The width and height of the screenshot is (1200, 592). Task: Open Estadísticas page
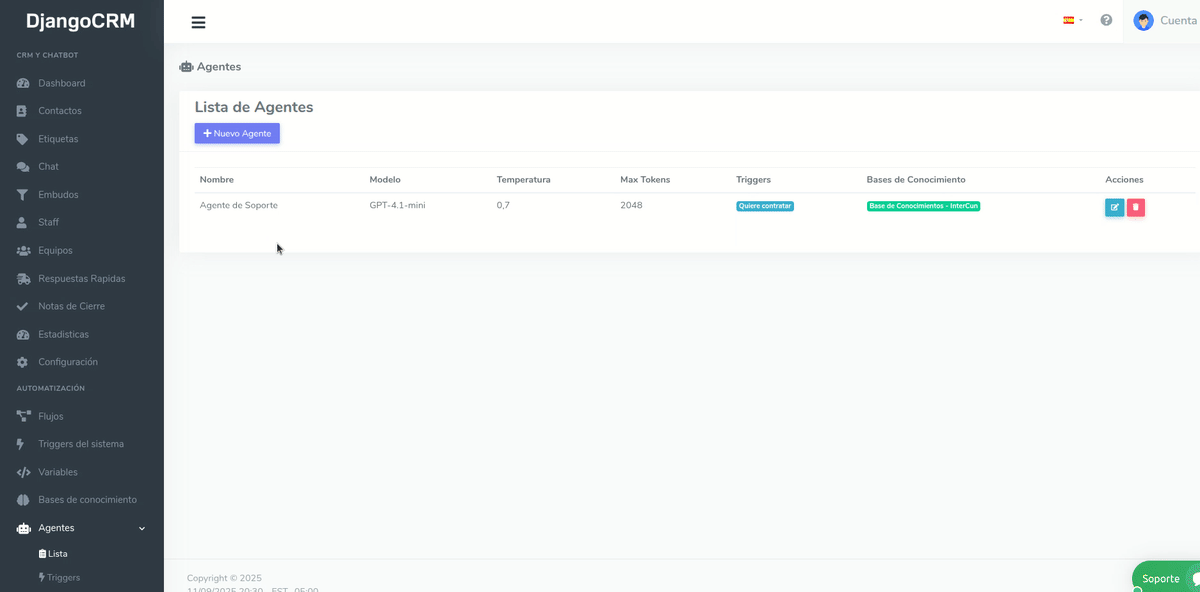pyautogui.click(x=63, y=334)
